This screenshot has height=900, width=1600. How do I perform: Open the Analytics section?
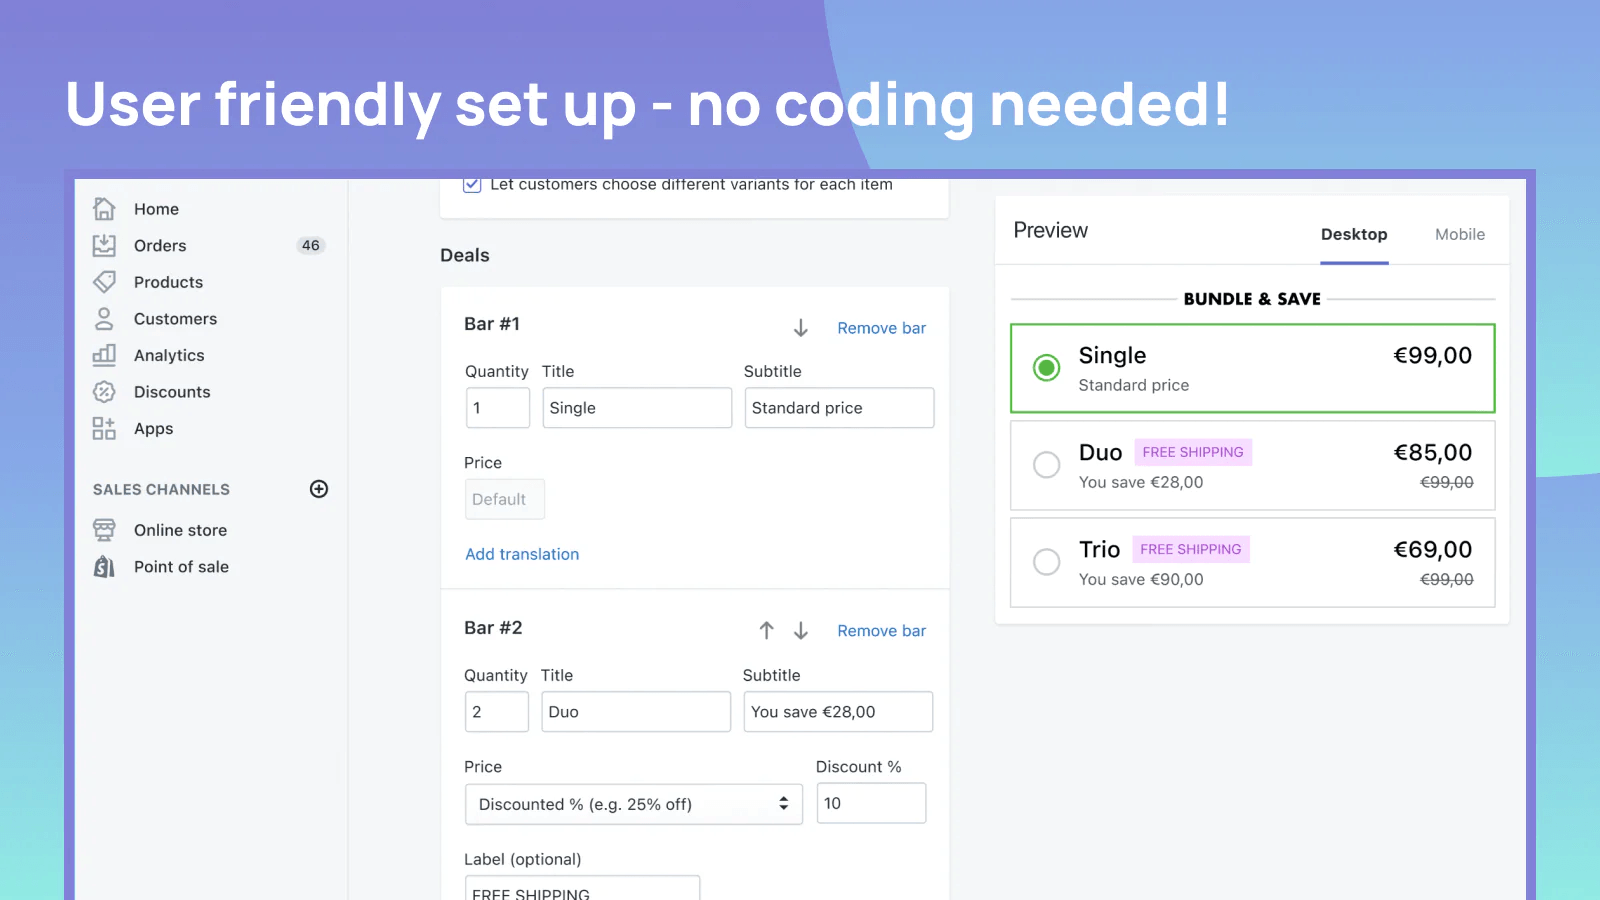click(x=105, y=355)
